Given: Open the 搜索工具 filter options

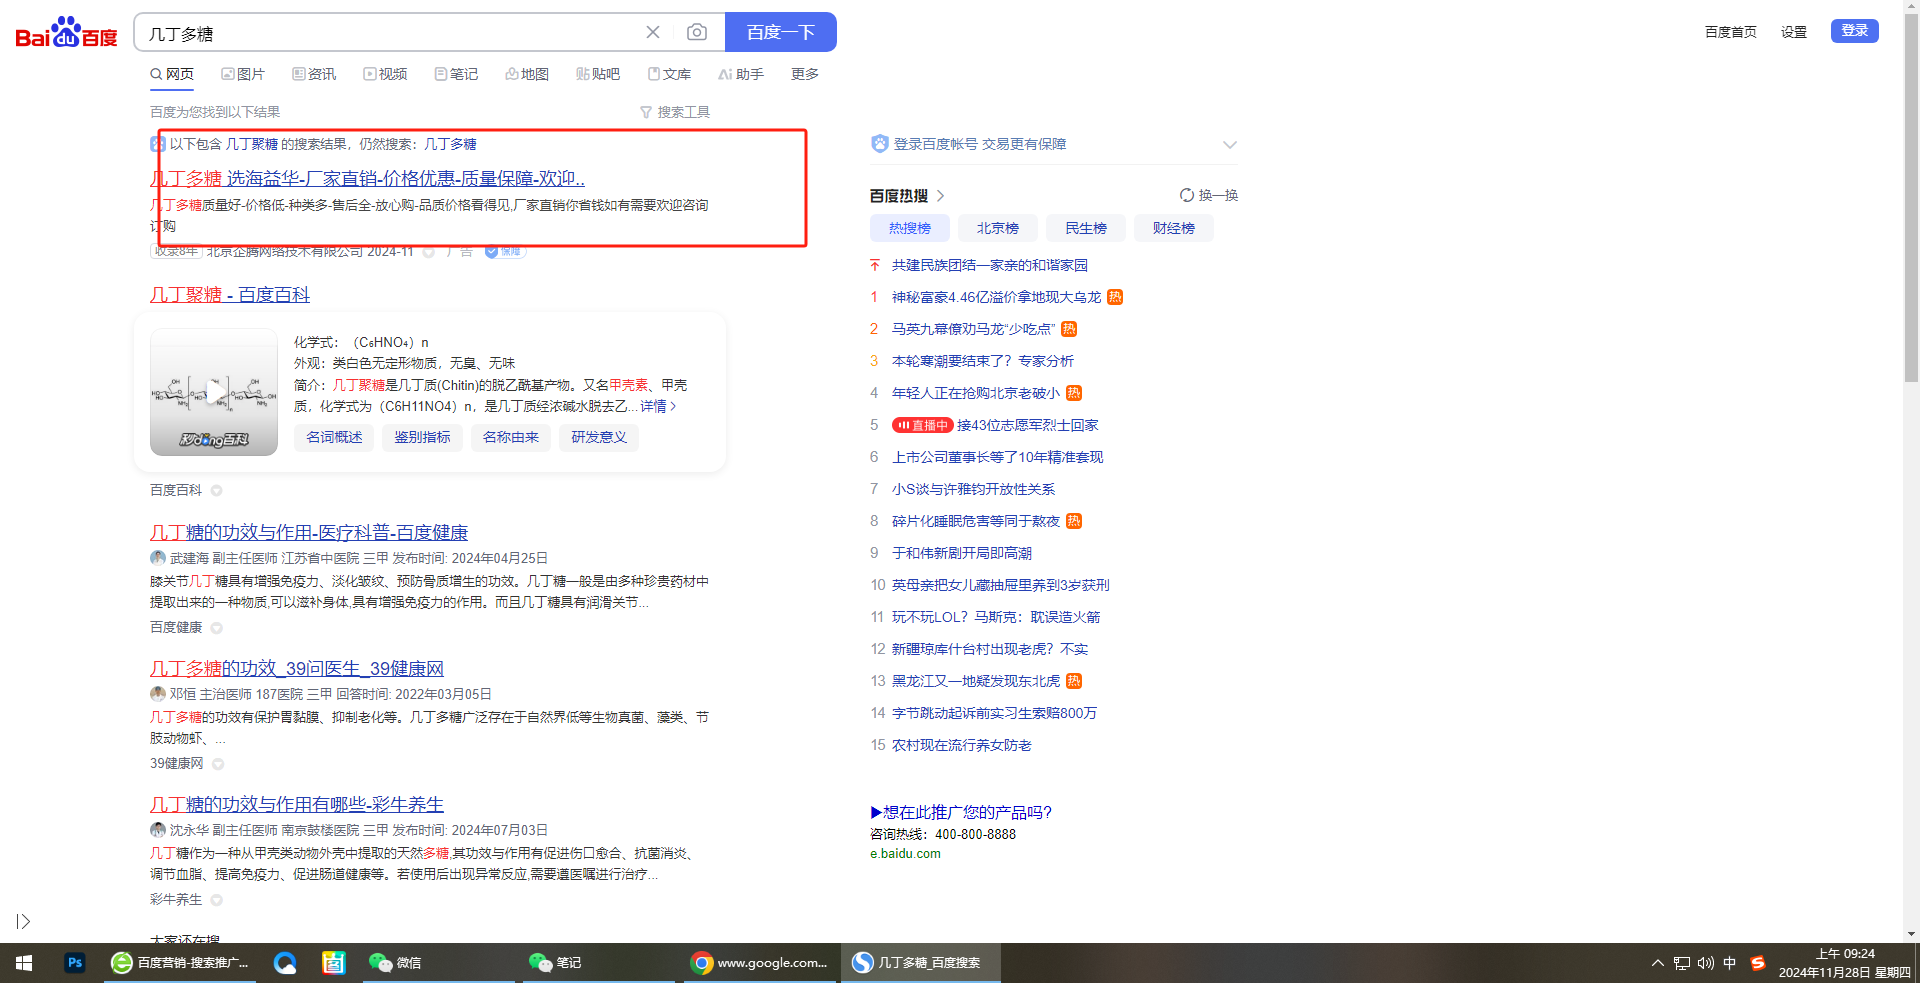Looking at the screenshot, I should [x=675, y=112].
